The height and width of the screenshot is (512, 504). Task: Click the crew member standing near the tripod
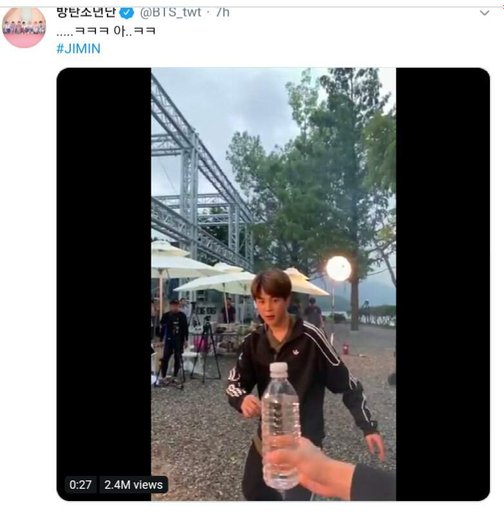coord(173,342)
